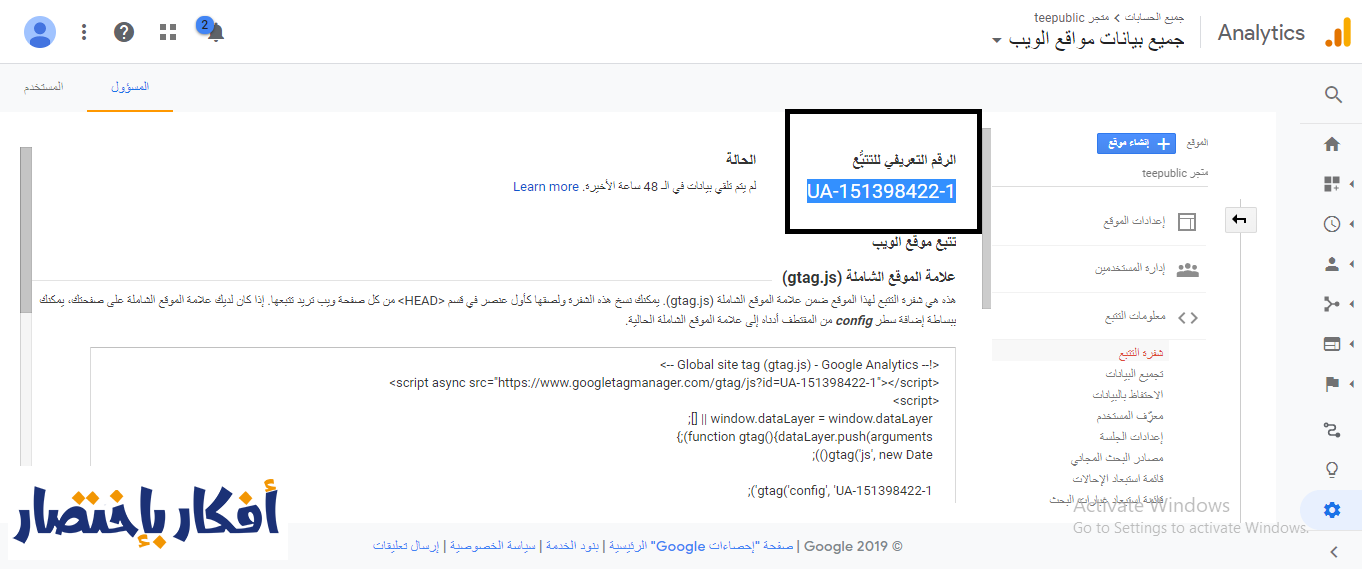The width and height of the screenshot is (1362, 569).
Task: Click the علامة الموقع الشاملة (gtag.js) heading
Action: tap(868, 277)
